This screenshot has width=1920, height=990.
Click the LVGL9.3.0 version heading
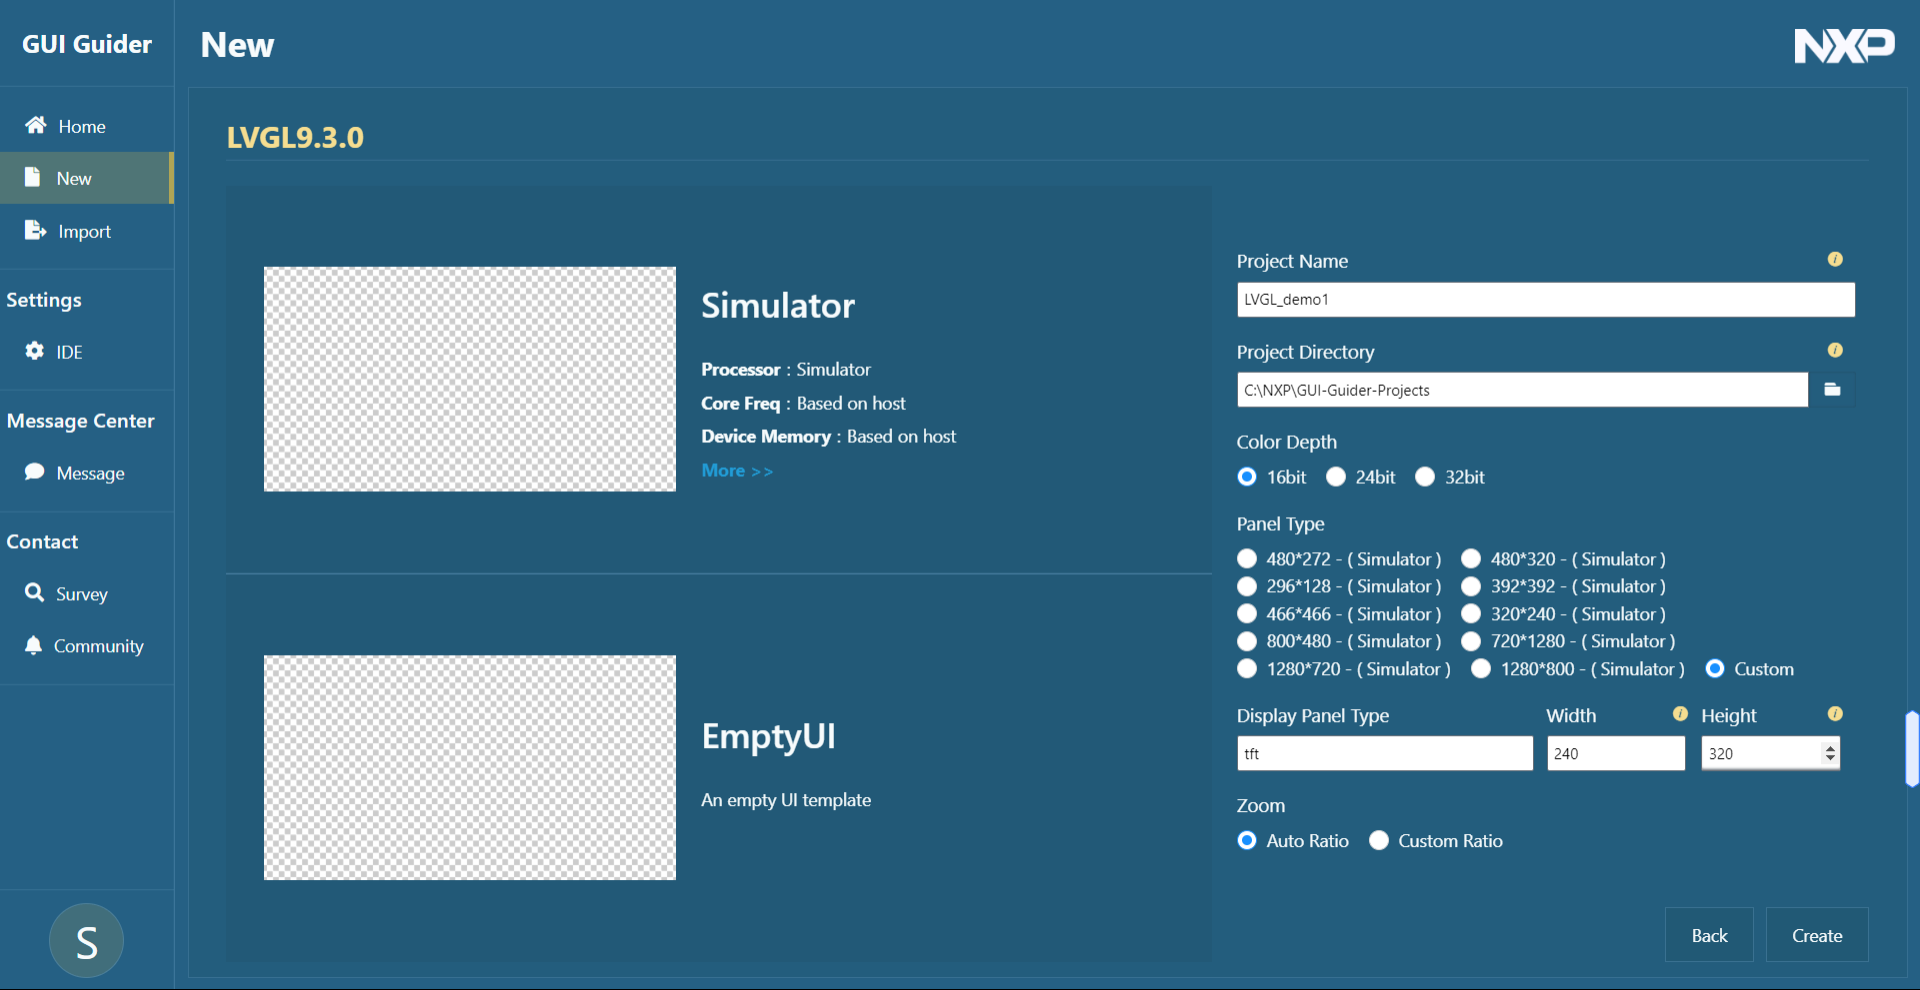[295, 137]
